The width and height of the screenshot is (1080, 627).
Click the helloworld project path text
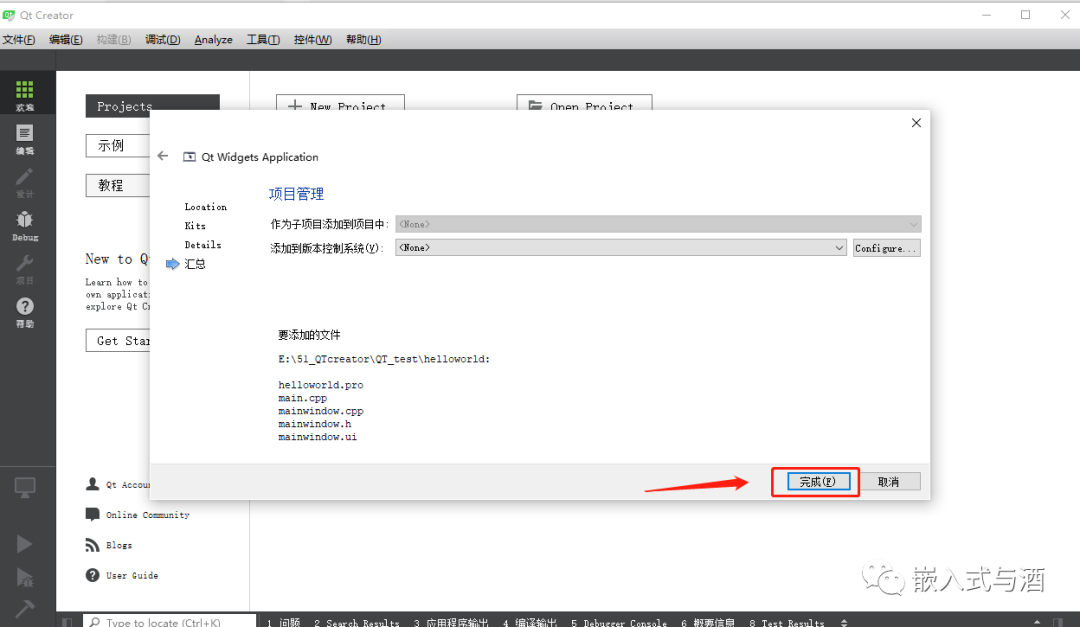(x=384, y=359)
